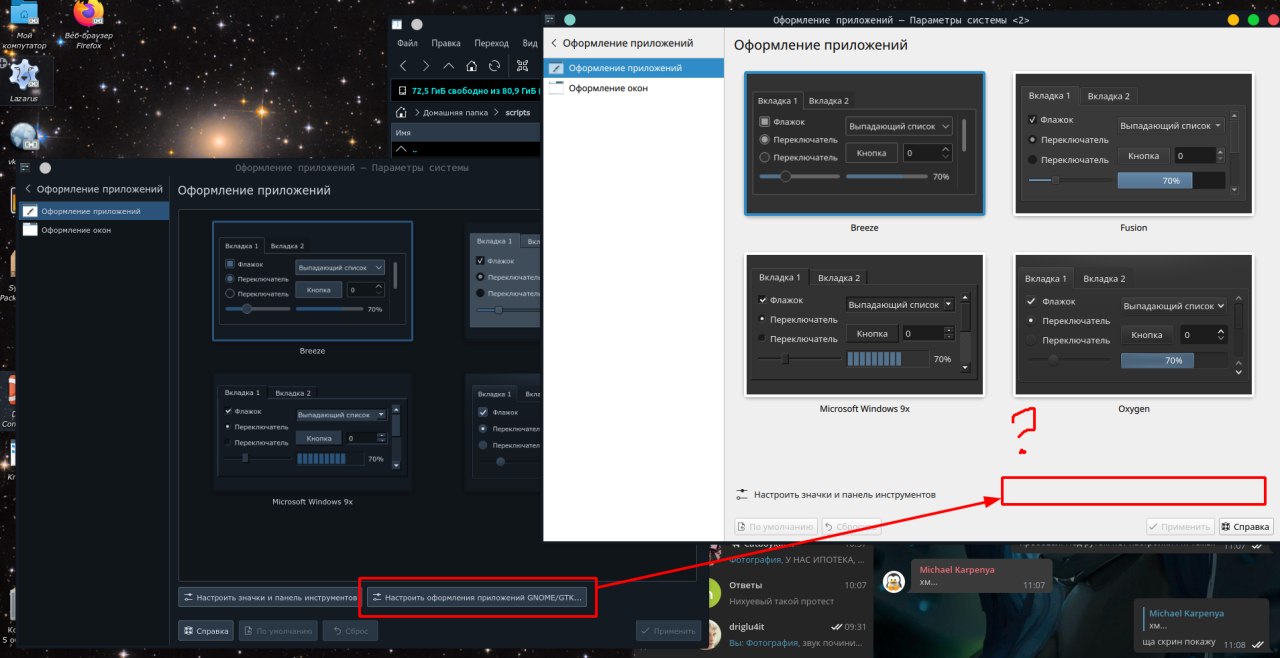Click 70% progress bar in light window Oxygen preview

coord(1172,360)
